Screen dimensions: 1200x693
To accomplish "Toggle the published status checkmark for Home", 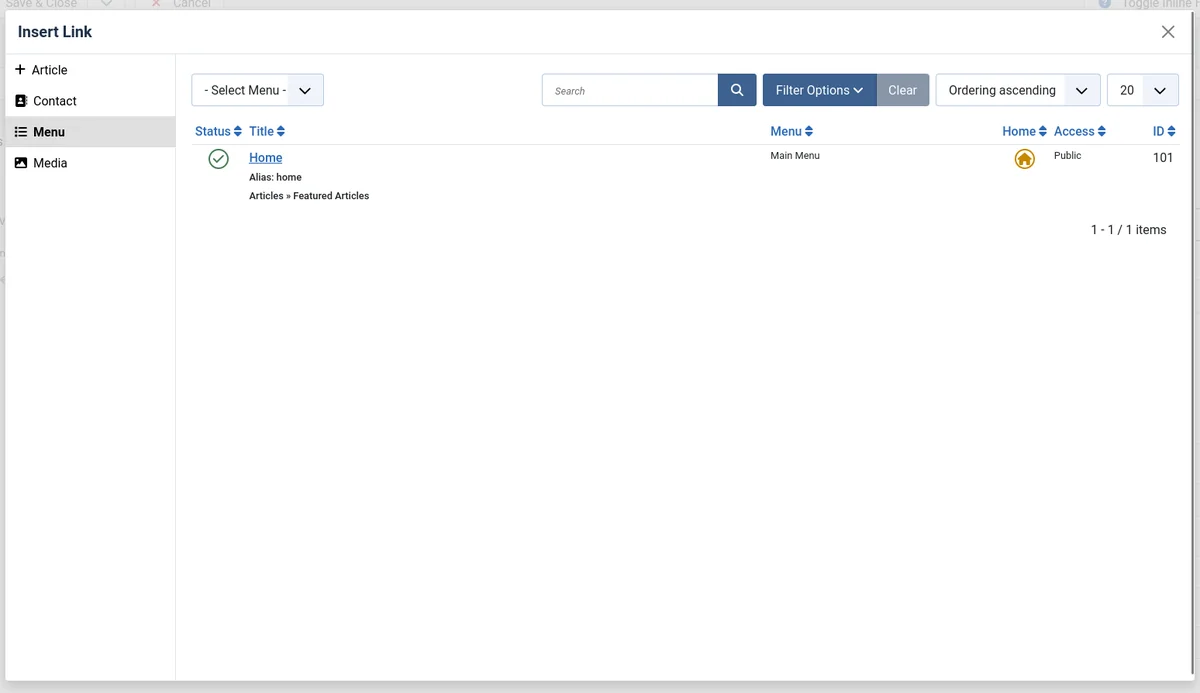I will 218,158.
